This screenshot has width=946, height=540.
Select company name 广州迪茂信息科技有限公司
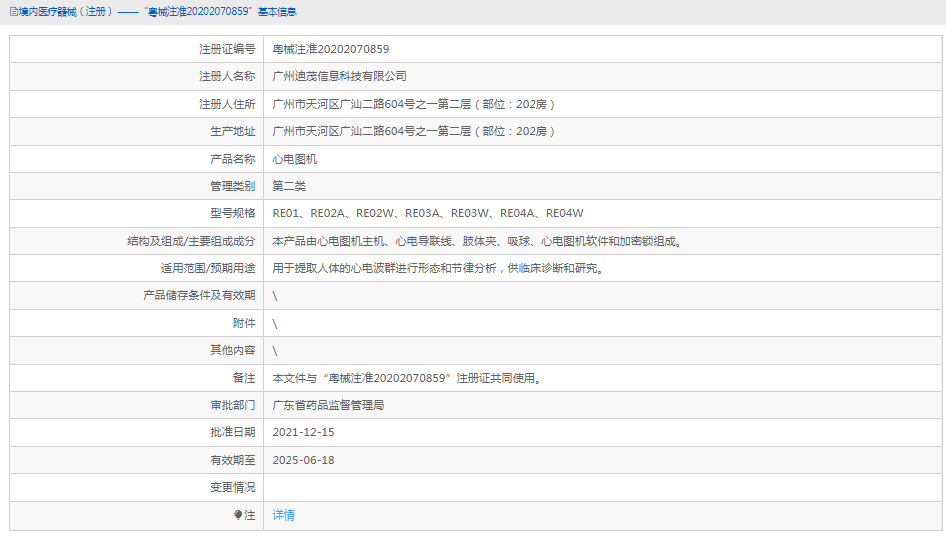pos(340,77)
